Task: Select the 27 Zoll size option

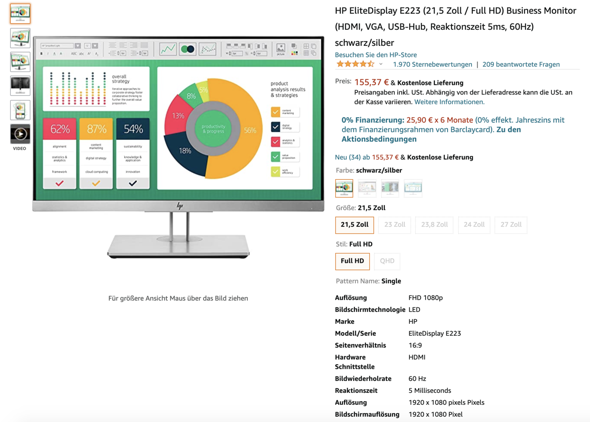Action: point(511,225)
